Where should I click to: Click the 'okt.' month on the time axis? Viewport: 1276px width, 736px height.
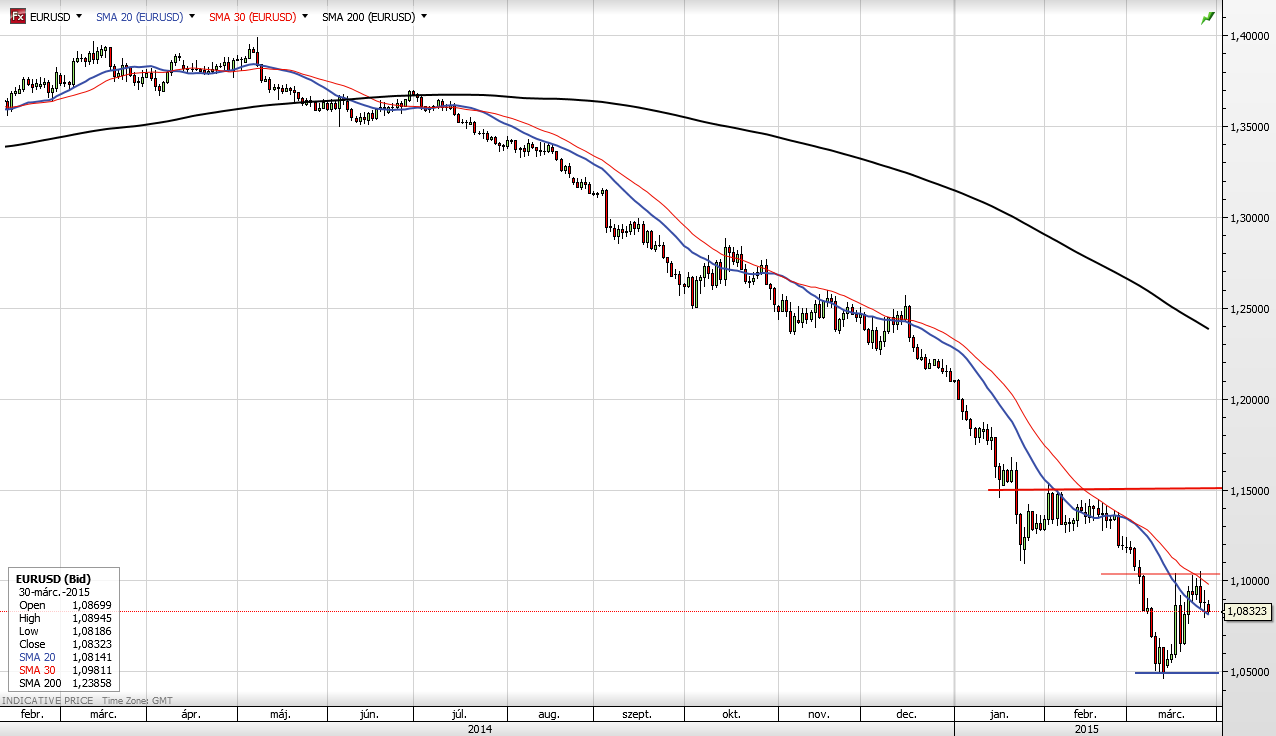coord(731,714)
